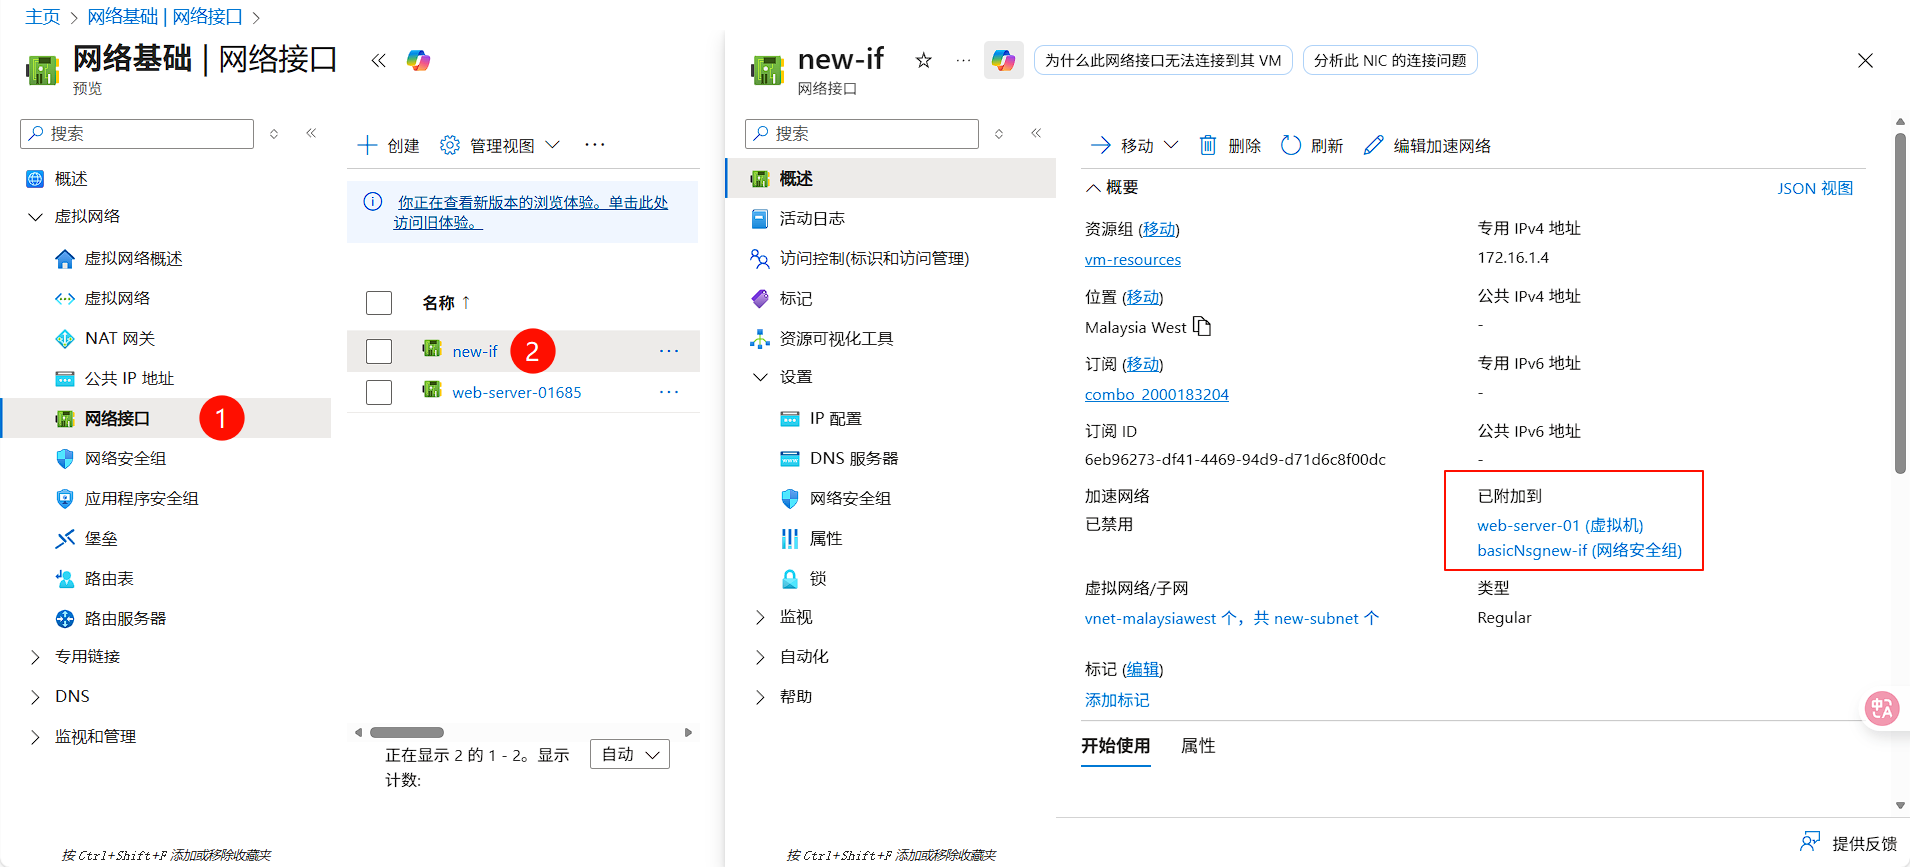Favorite new-if with the star icon

(x=924, y=60)
